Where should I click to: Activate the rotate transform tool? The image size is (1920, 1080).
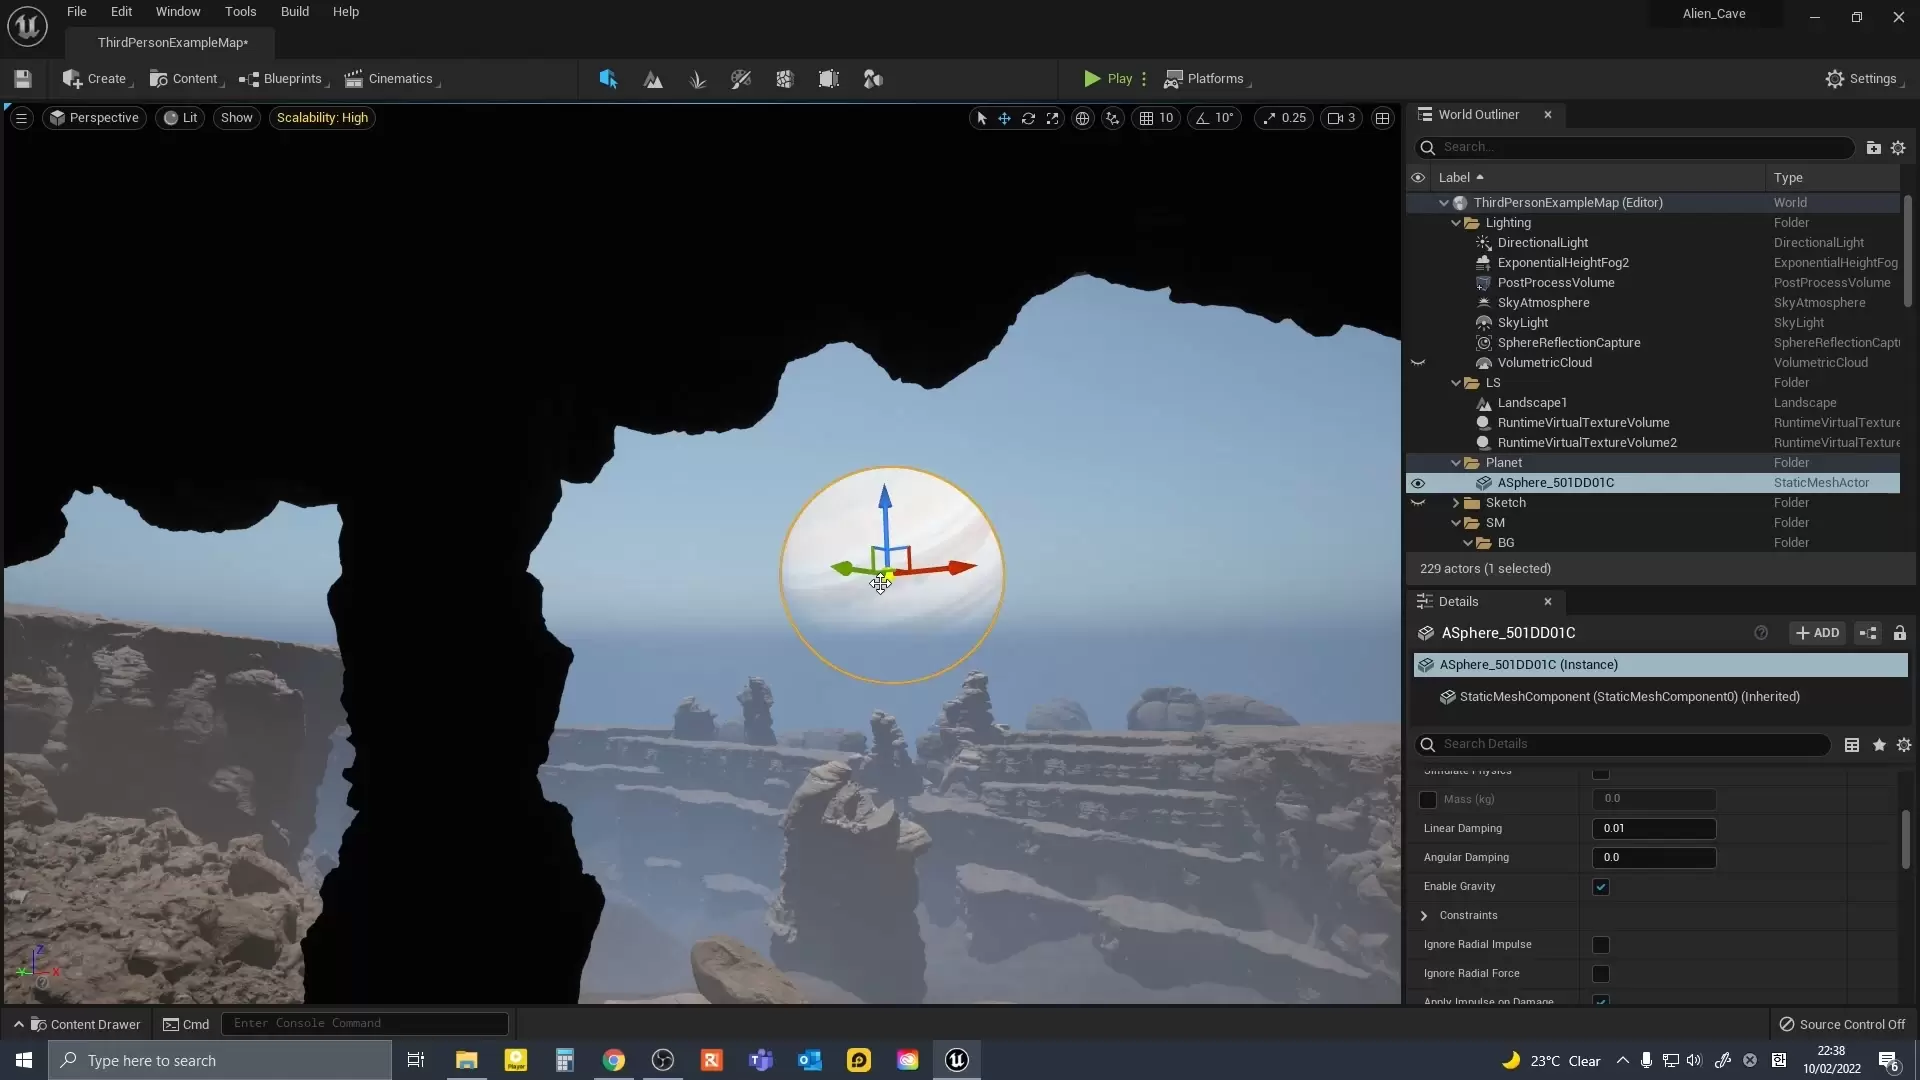tap(1028, 118)
